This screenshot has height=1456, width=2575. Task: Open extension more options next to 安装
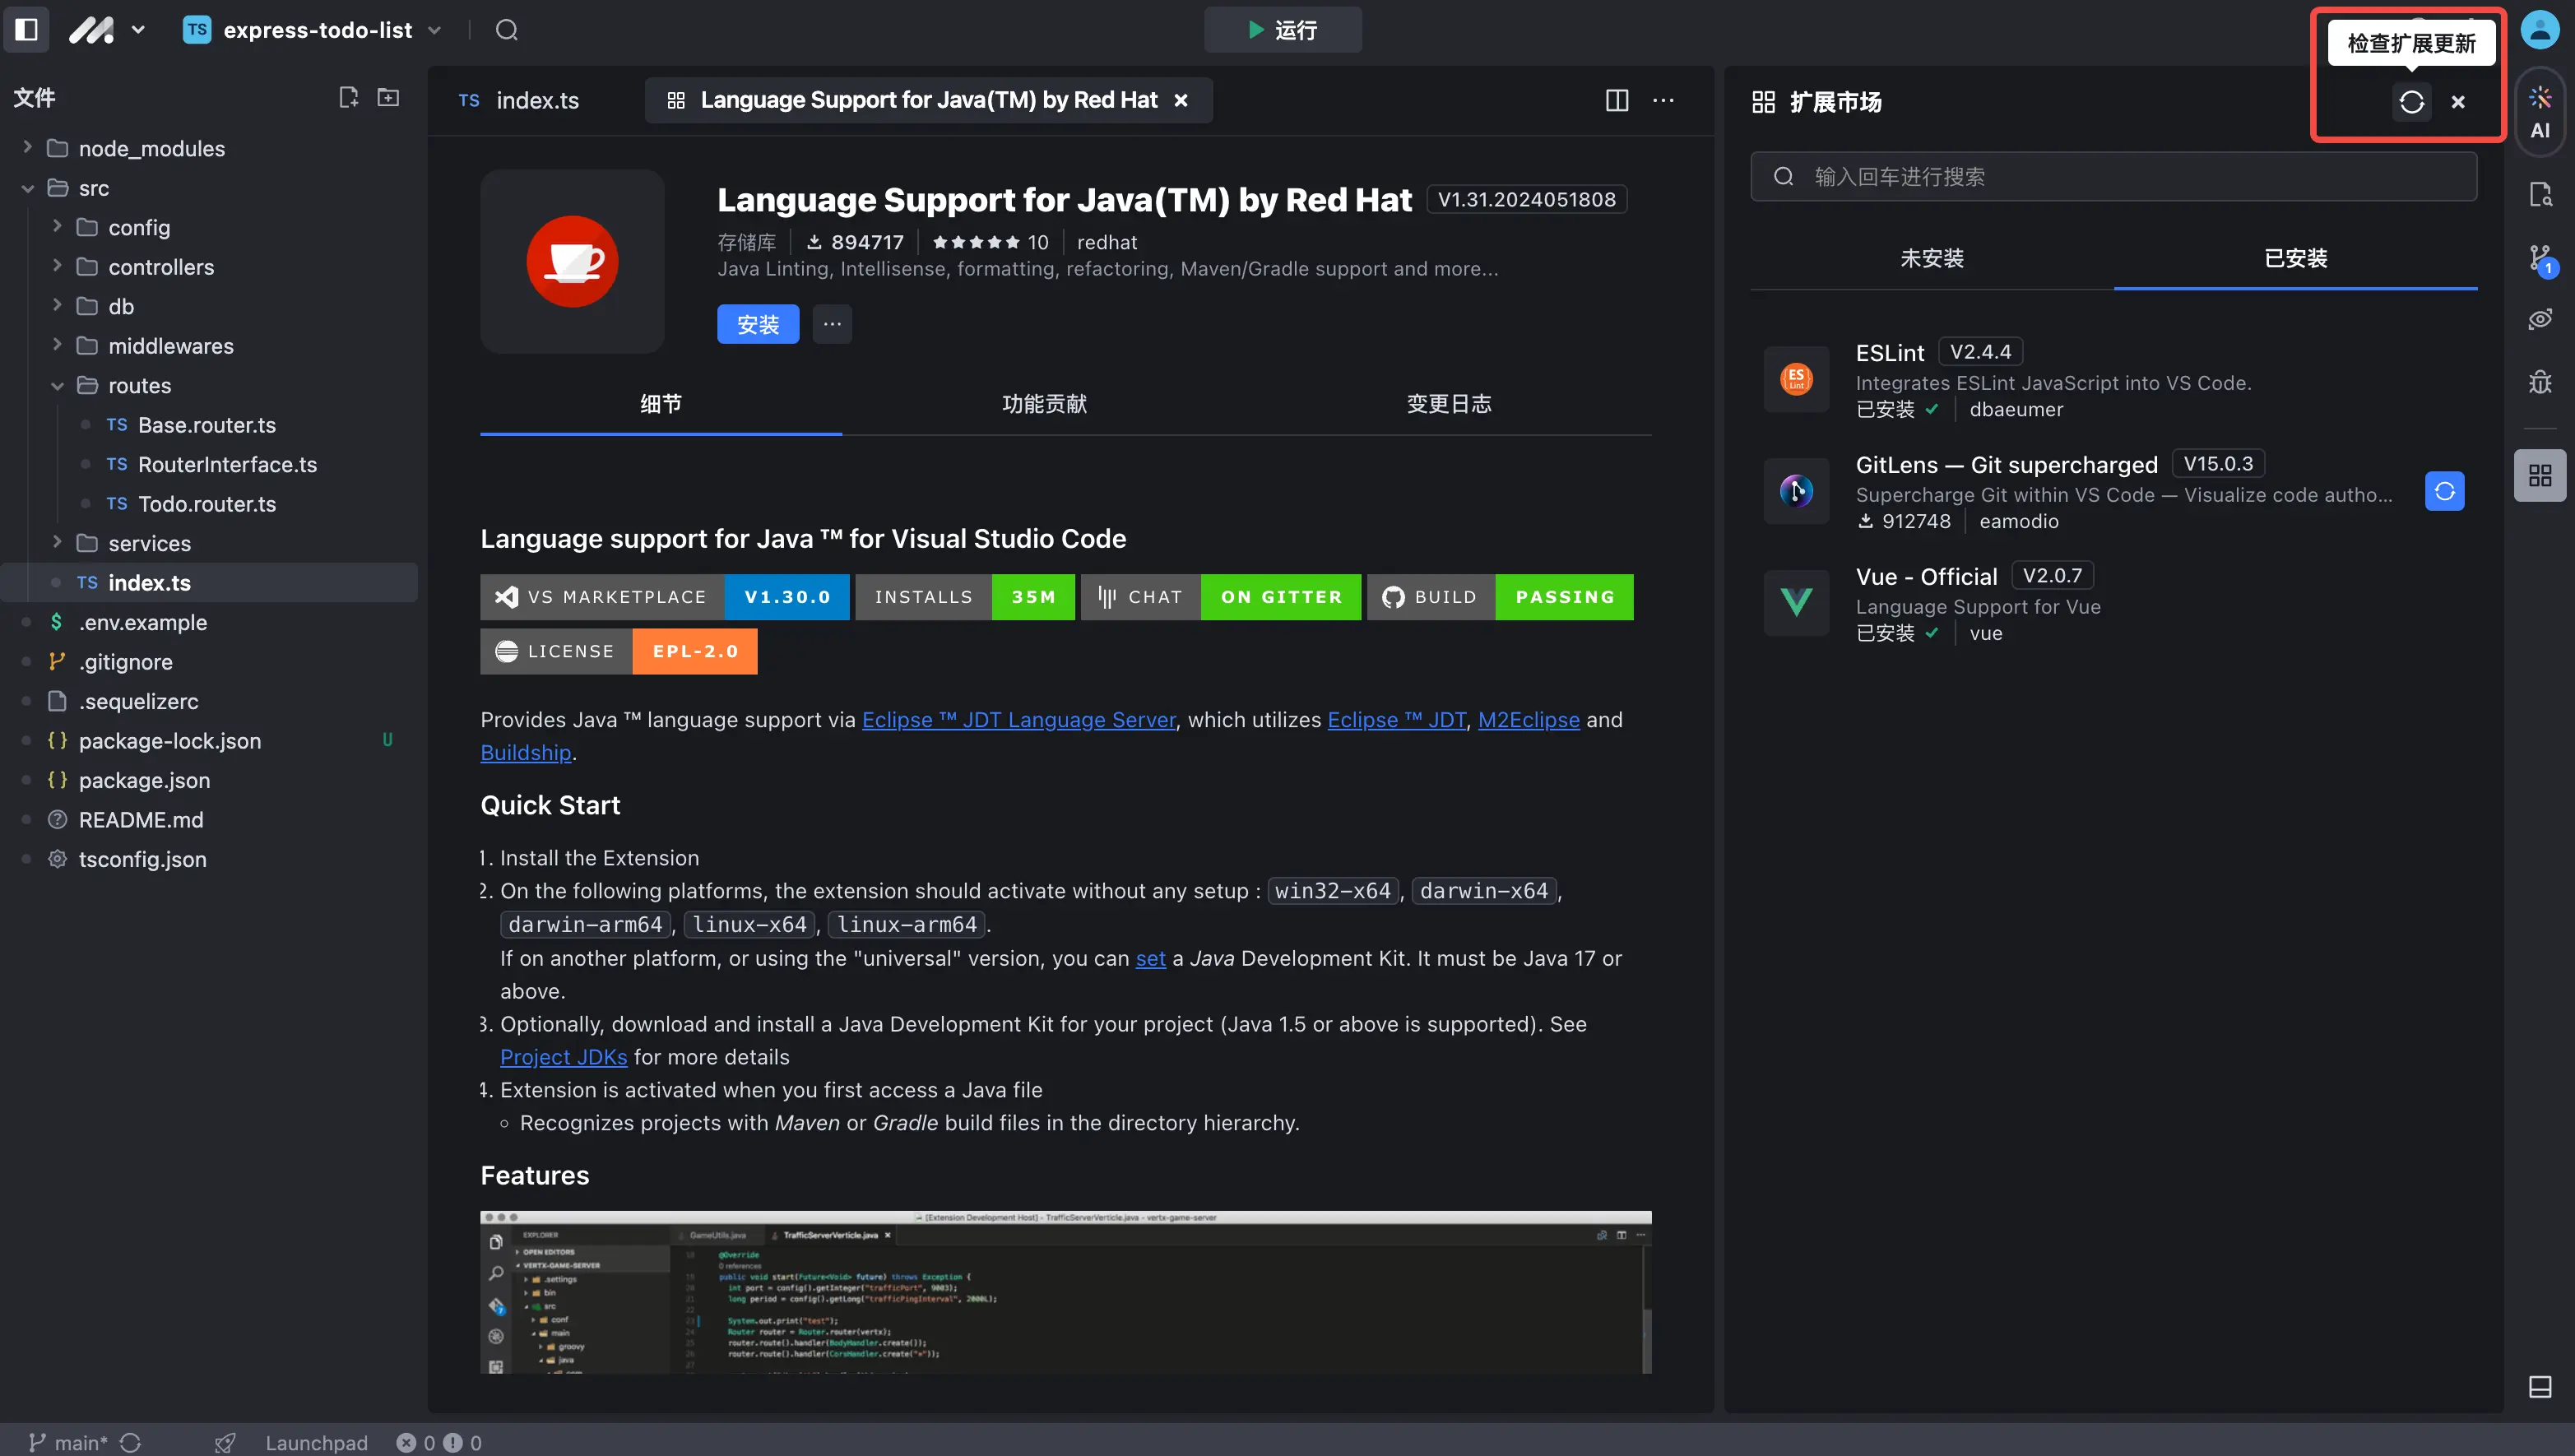tap(832, 324)
